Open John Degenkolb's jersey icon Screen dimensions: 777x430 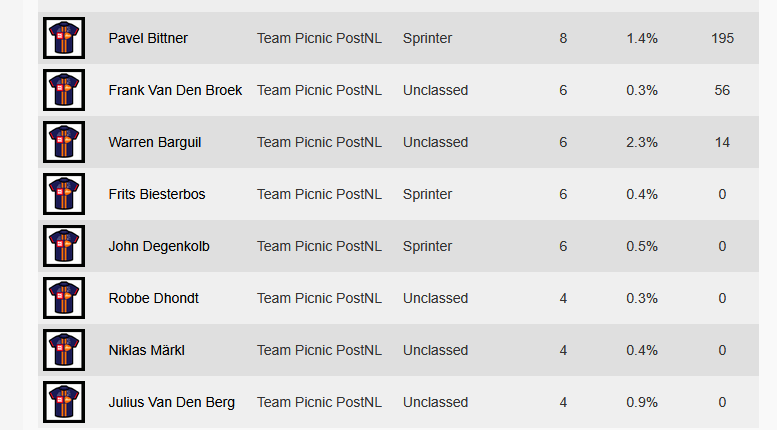(x=64, y=246)
